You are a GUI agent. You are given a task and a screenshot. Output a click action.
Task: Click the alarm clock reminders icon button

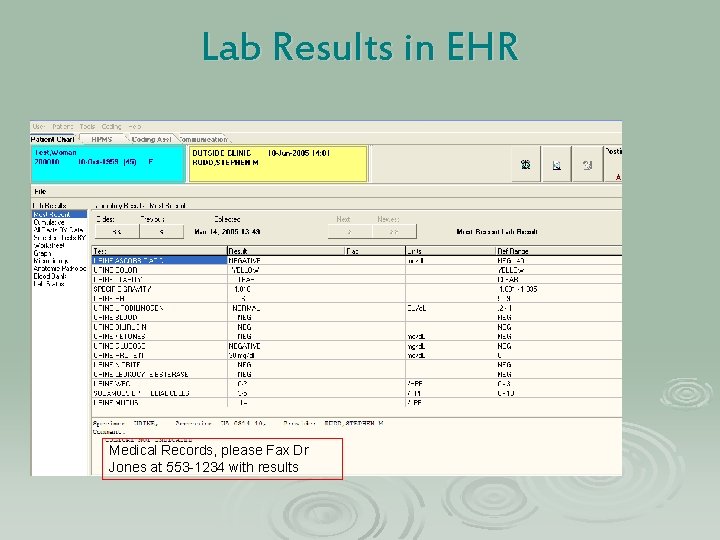click(526, 164)
